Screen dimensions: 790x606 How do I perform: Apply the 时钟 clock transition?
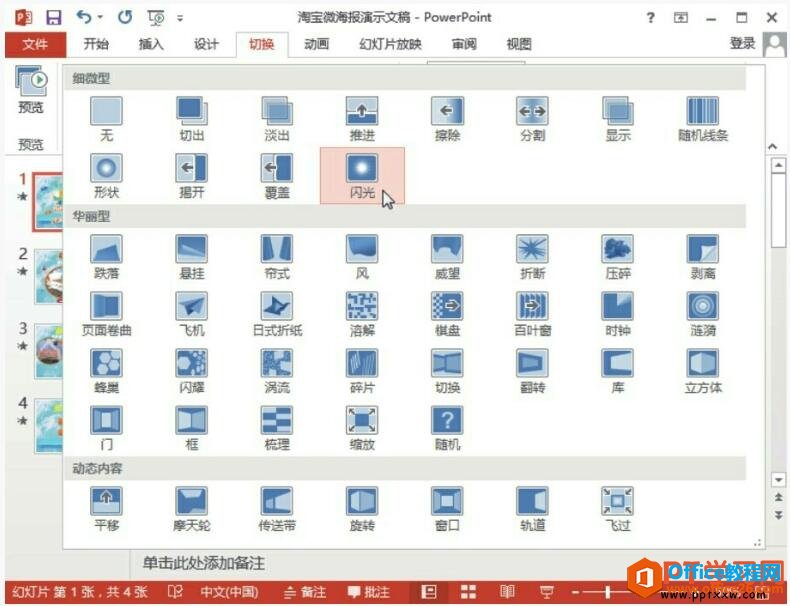coord(618,314)
